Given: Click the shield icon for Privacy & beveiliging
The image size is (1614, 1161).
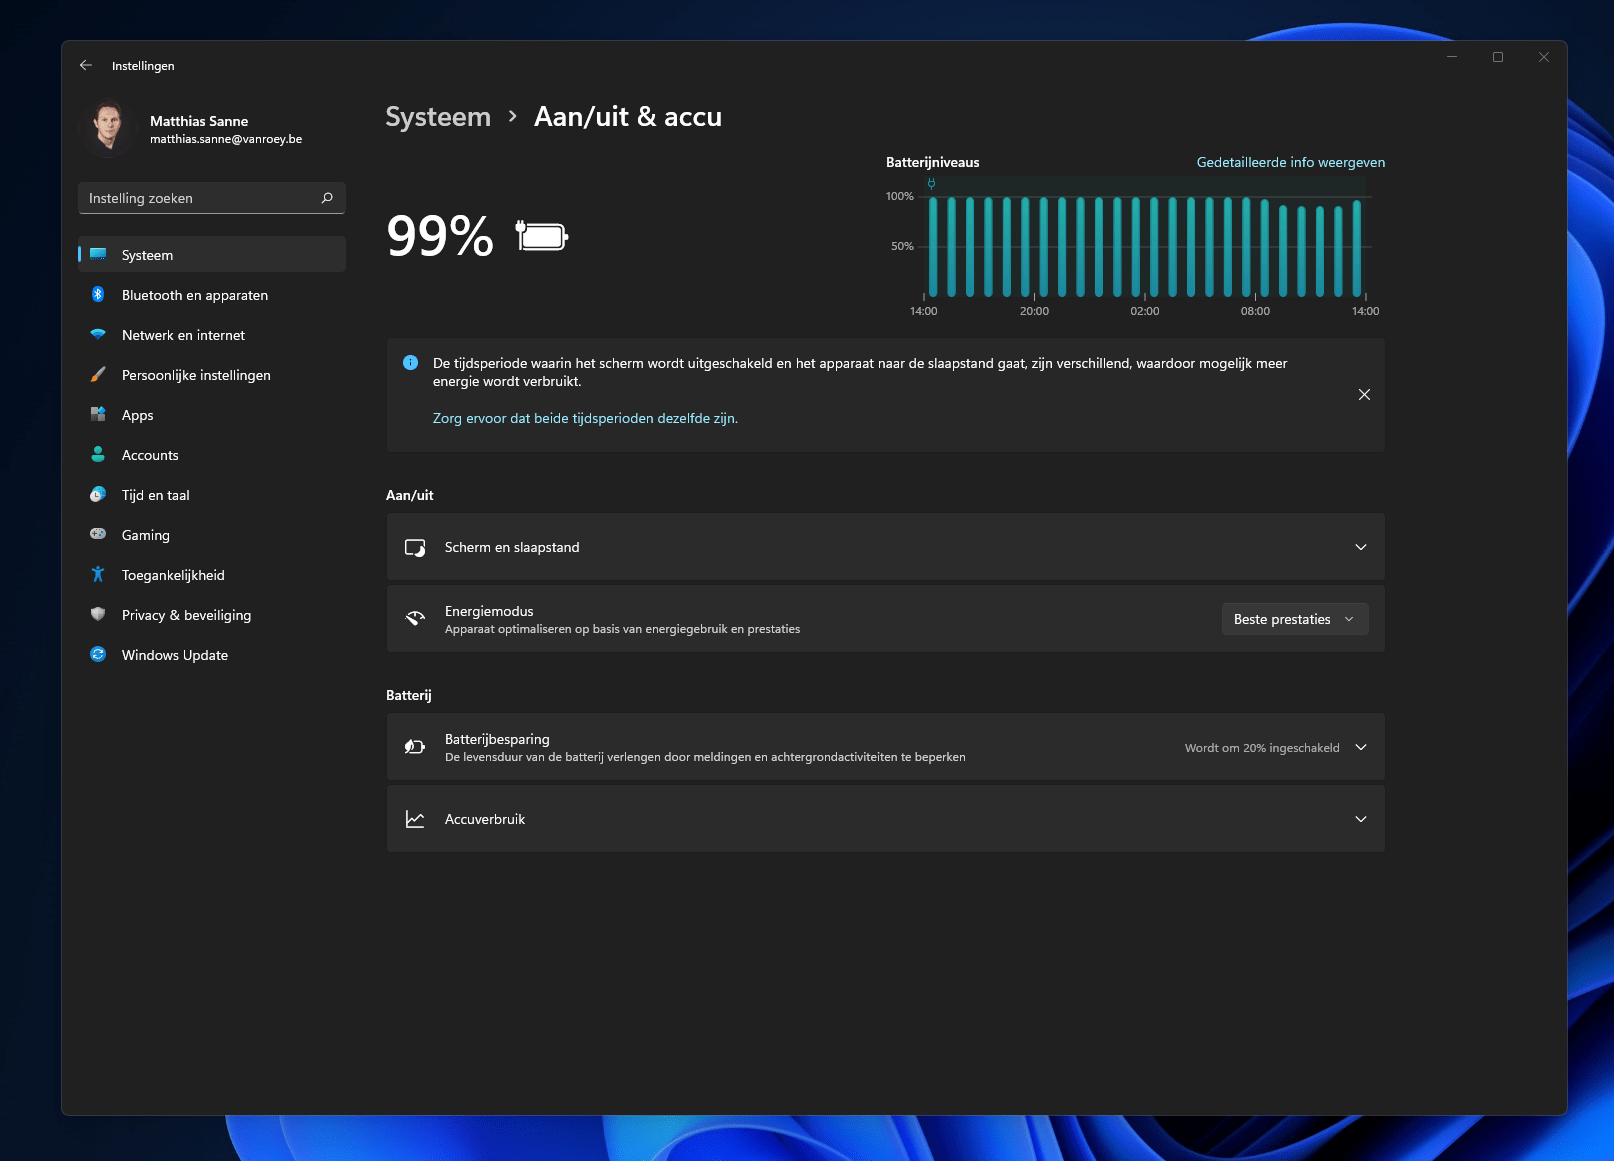Looking at the screenshot, I should (98, 614).
